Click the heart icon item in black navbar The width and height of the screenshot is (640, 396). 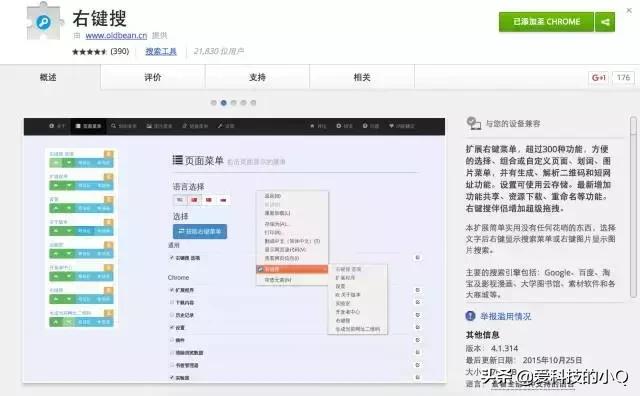click(x=402, y=126)
